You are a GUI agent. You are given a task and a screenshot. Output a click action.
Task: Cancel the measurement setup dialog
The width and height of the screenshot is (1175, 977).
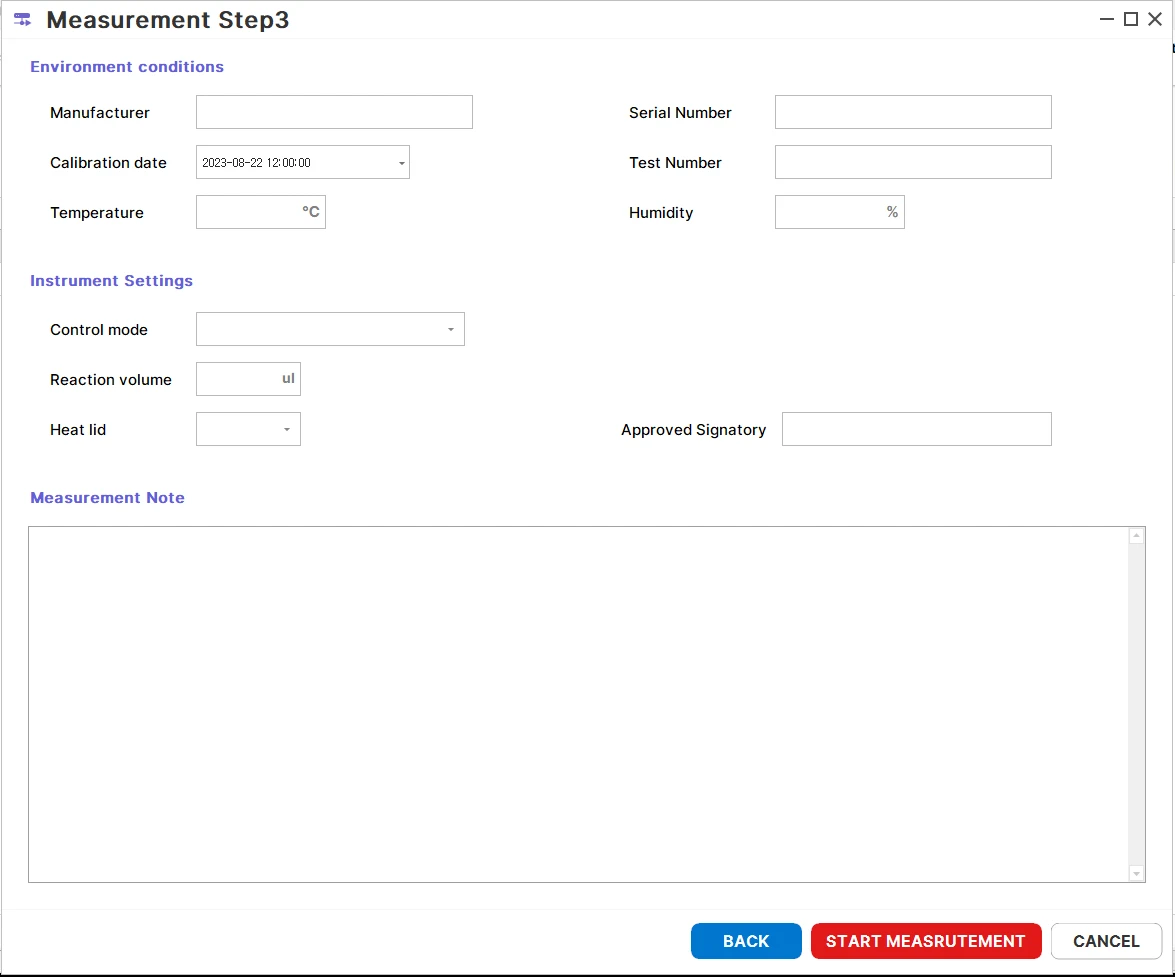click(x=1106, y=941)
